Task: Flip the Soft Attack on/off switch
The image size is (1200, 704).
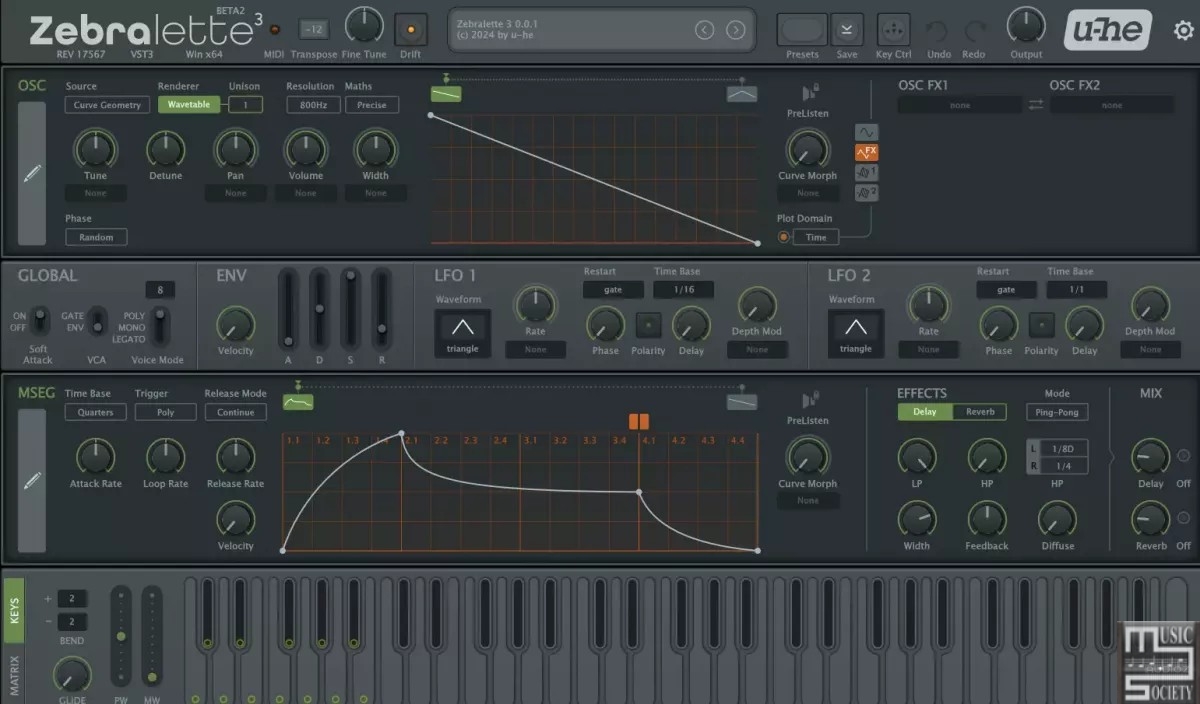Action: 38,321
